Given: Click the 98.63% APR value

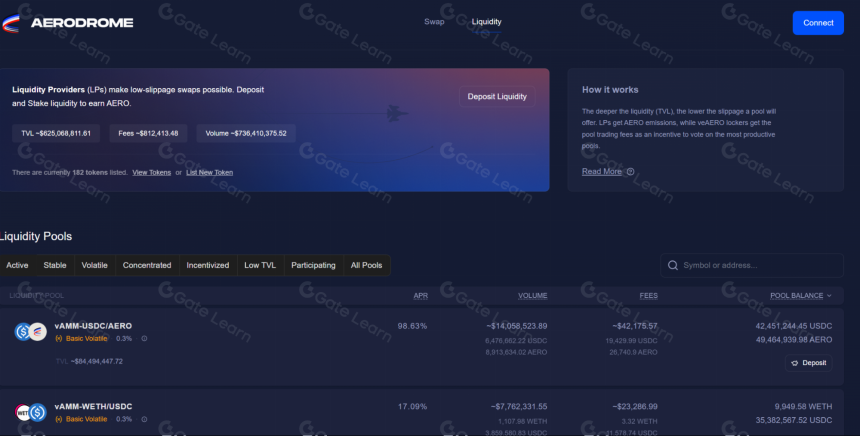Looking at the screenshot, I should (412, 326).
